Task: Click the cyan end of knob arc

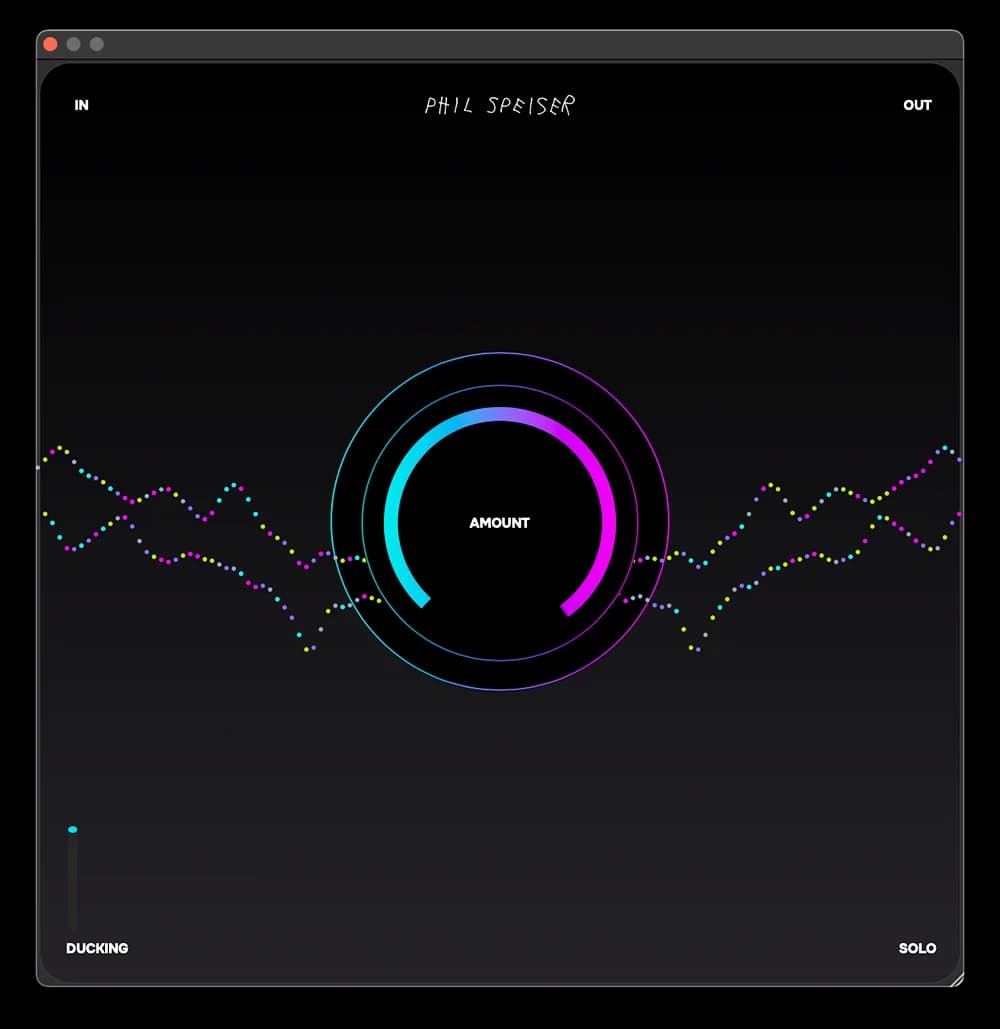Action: [423, 600]
